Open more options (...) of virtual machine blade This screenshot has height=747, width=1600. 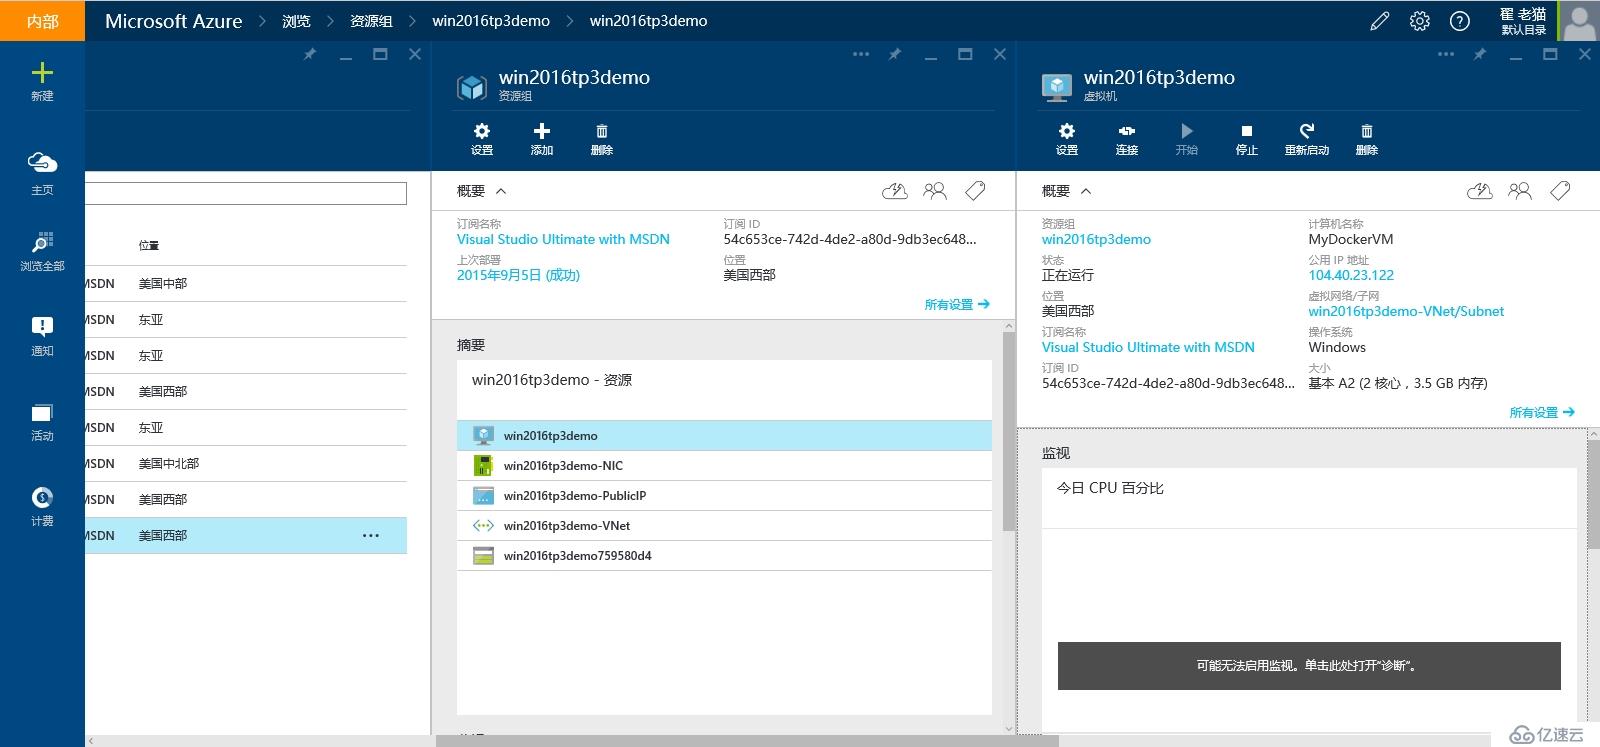click(1446, 54)
